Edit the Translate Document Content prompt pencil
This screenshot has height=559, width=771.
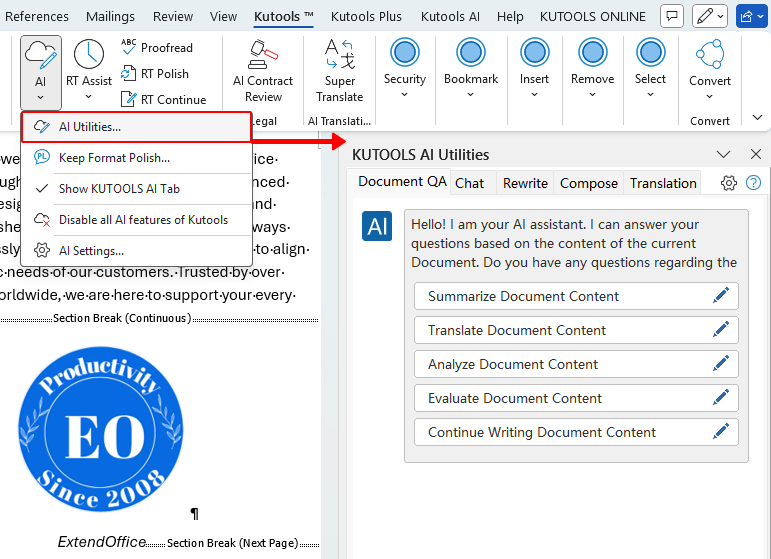721,329
